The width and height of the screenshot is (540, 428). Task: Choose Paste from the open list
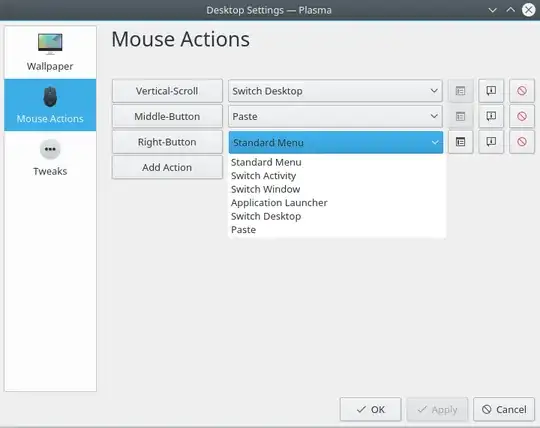[337, 230]
